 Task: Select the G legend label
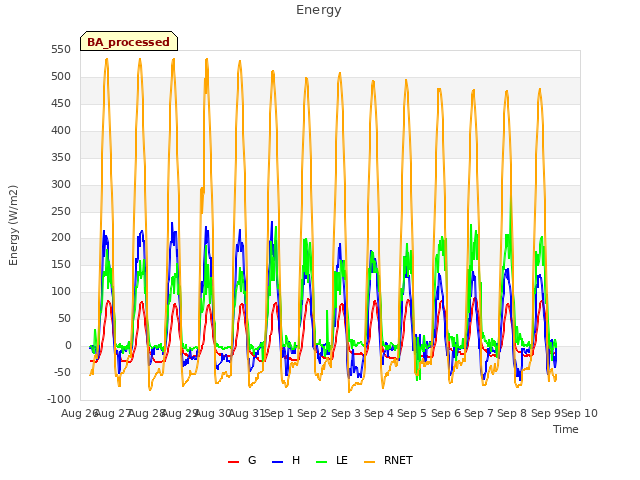tap(252, 460)
